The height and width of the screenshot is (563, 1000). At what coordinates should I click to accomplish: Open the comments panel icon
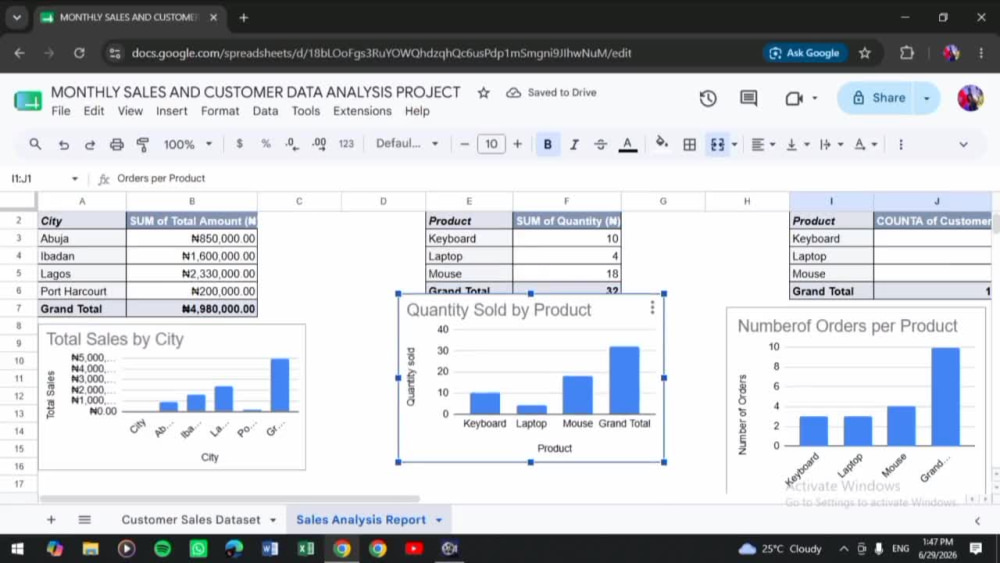748,98
